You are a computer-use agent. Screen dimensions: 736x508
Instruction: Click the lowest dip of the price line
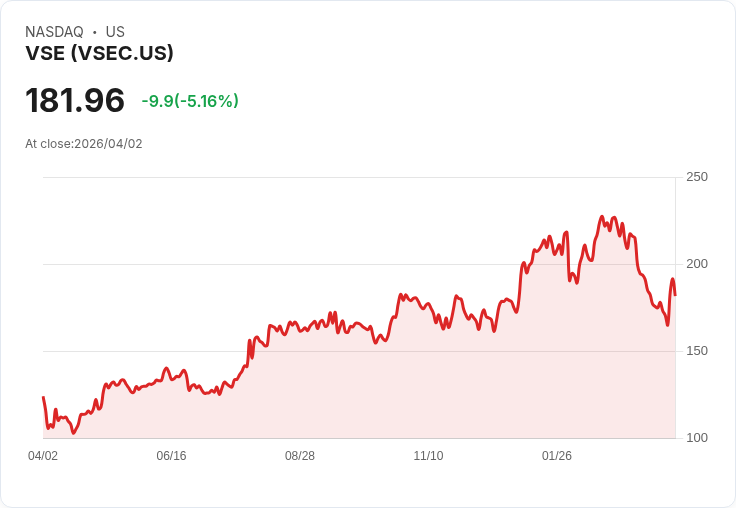tap(73, 433)
